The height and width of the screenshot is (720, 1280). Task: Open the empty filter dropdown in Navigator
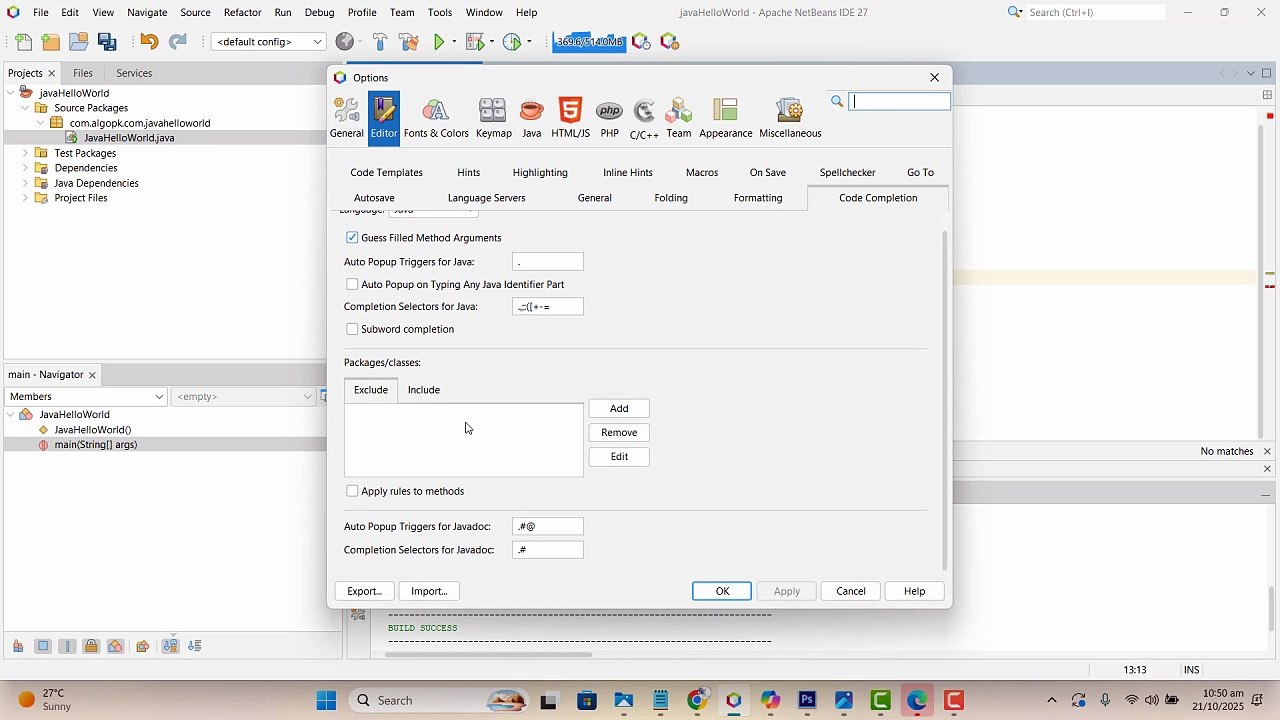244,397
